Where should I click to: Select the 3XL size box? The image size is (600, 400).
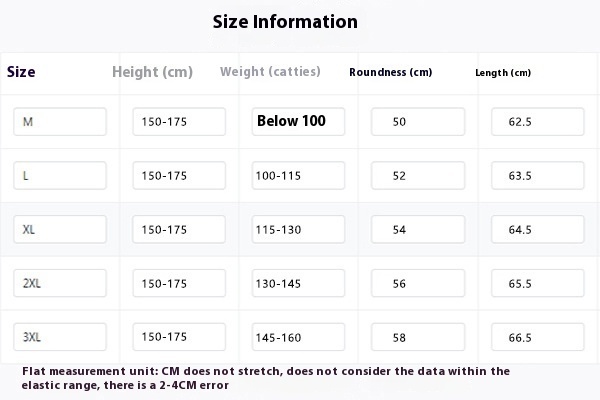click(x=60, y=337)
